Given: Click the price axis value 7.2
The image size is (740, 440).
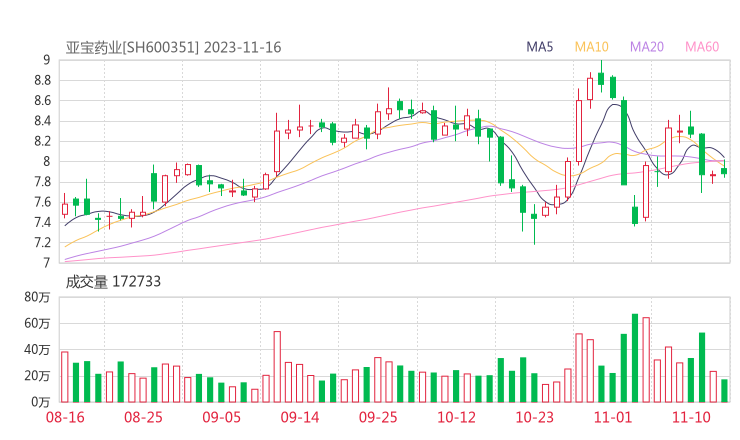Looking at the screenshot, I should (x=42, y=243).
